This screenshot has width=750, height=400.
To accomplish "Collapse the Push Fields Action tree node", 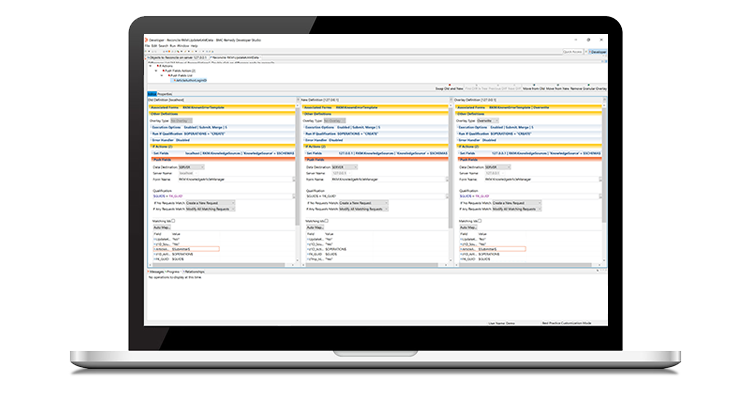I will [156, 71].
